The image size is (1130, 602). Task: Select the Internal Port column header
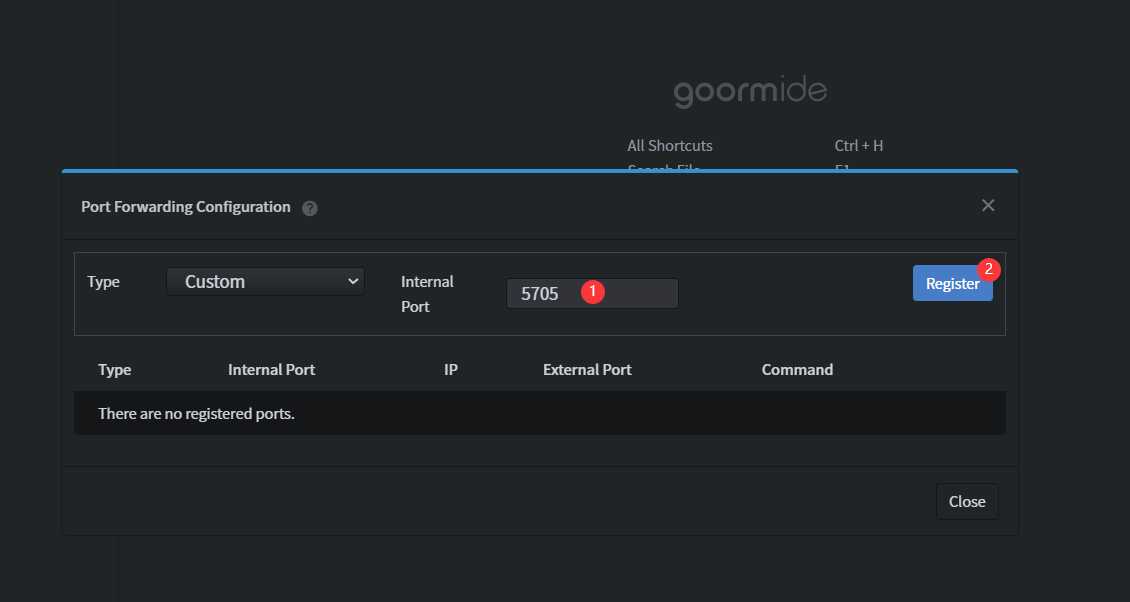271,370
